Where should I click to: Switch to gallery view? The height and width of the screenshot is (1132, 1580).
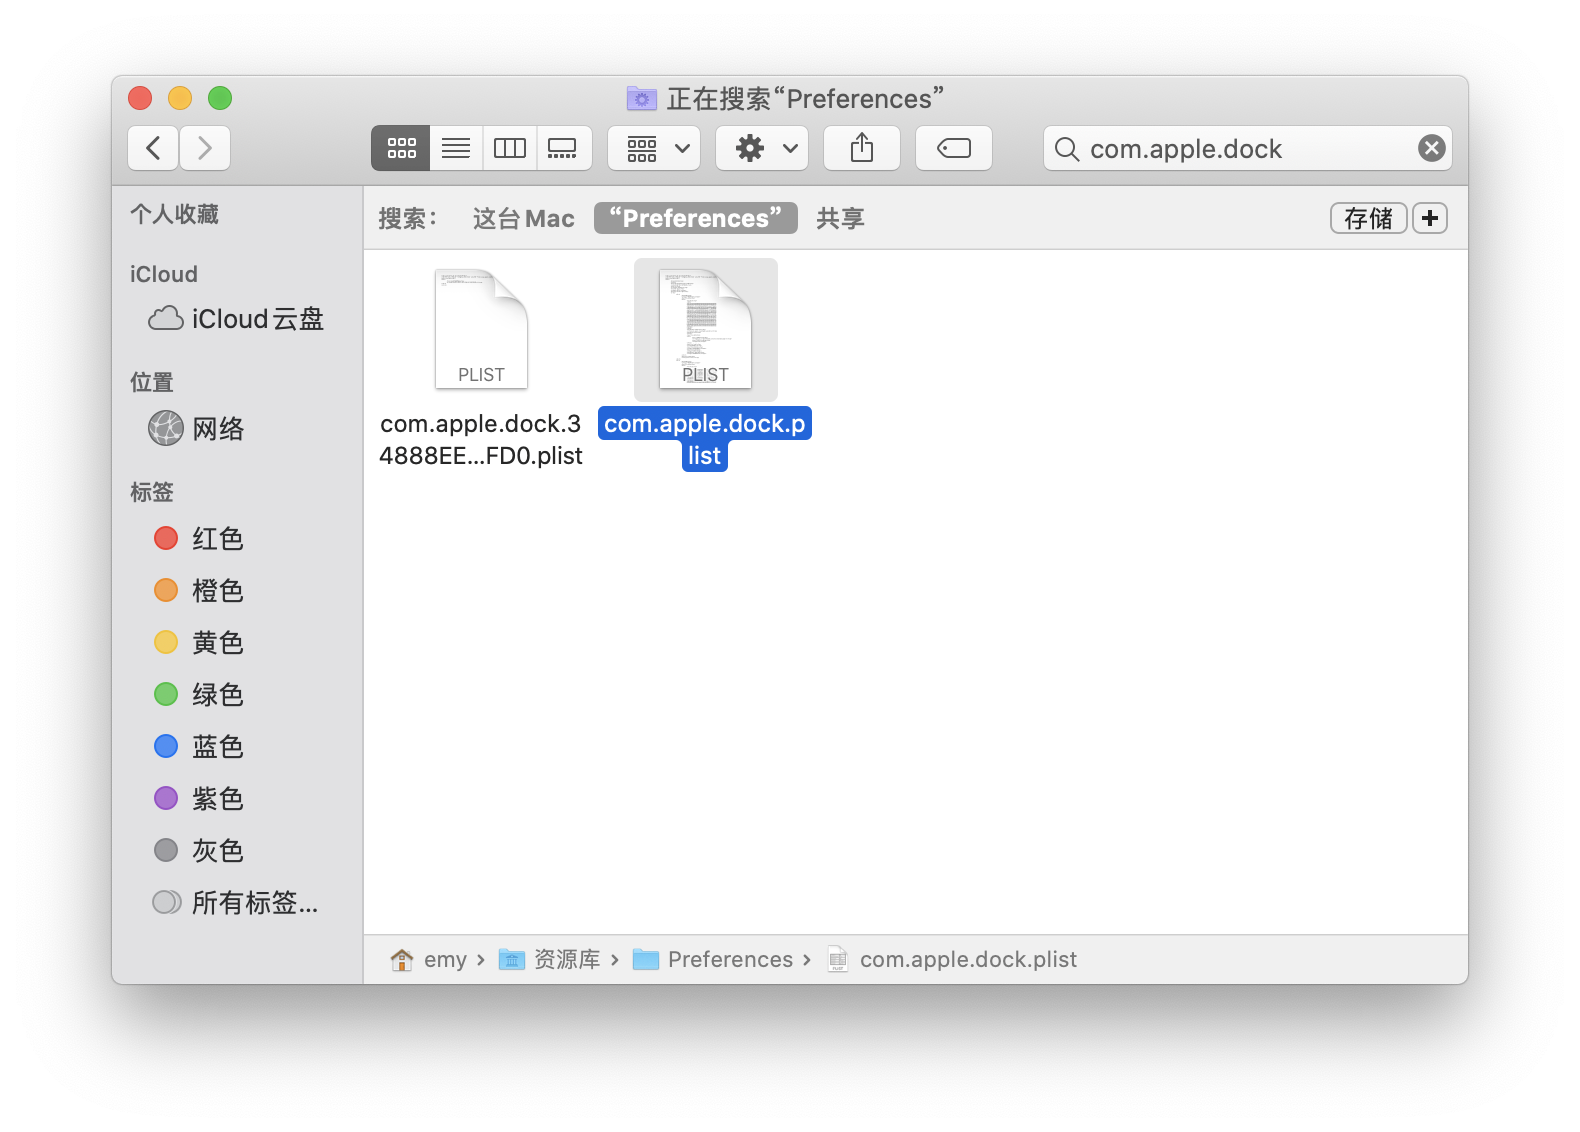pyautogui.click(x=563, y=148)
